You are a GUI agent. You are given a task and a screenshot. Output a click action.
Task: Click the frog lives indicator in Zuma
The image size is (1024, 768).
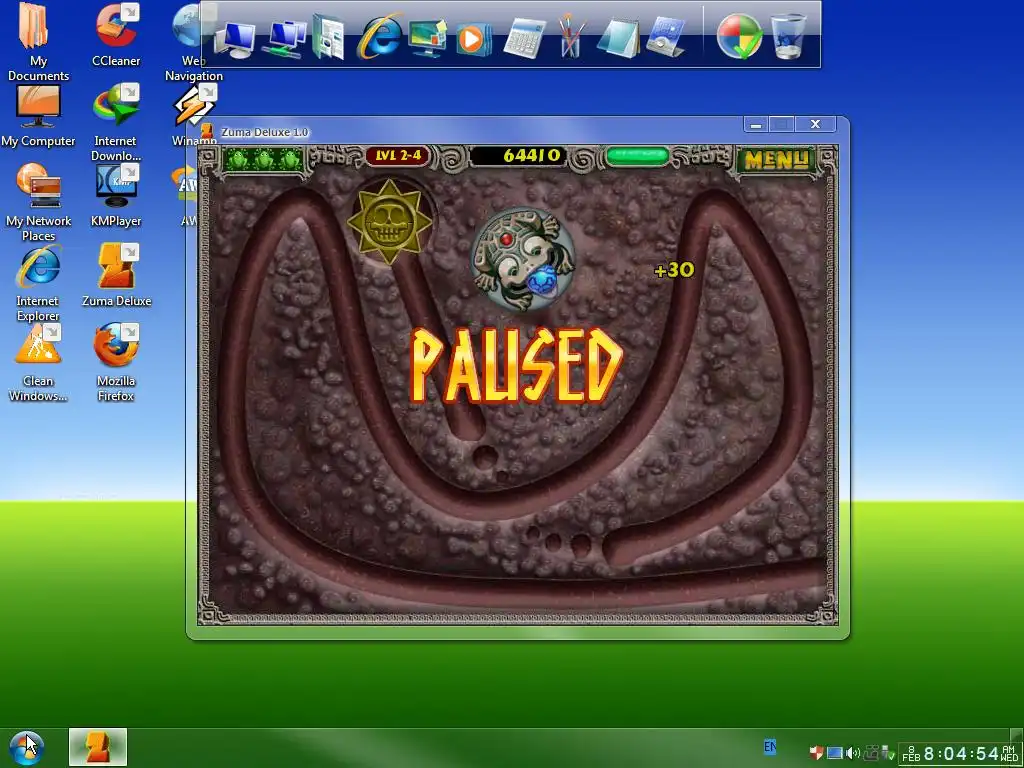(x=264, y=159)
